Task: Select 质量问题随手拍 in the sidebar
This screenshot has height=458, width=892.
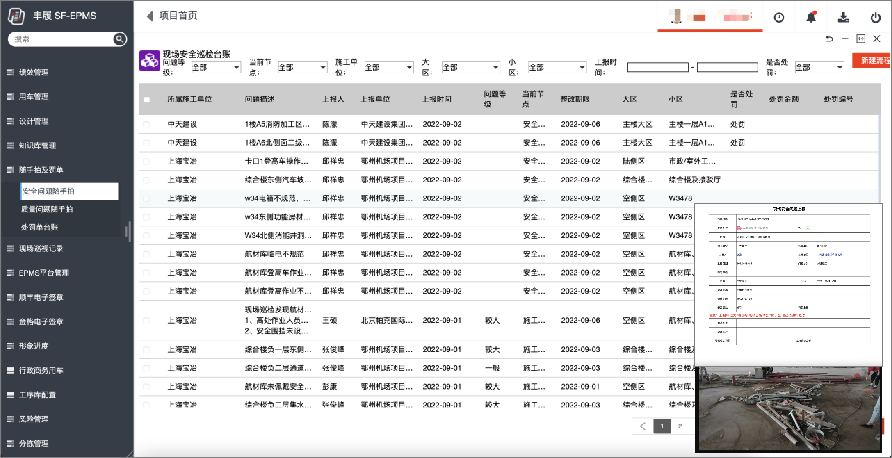Action: point(47,209)
